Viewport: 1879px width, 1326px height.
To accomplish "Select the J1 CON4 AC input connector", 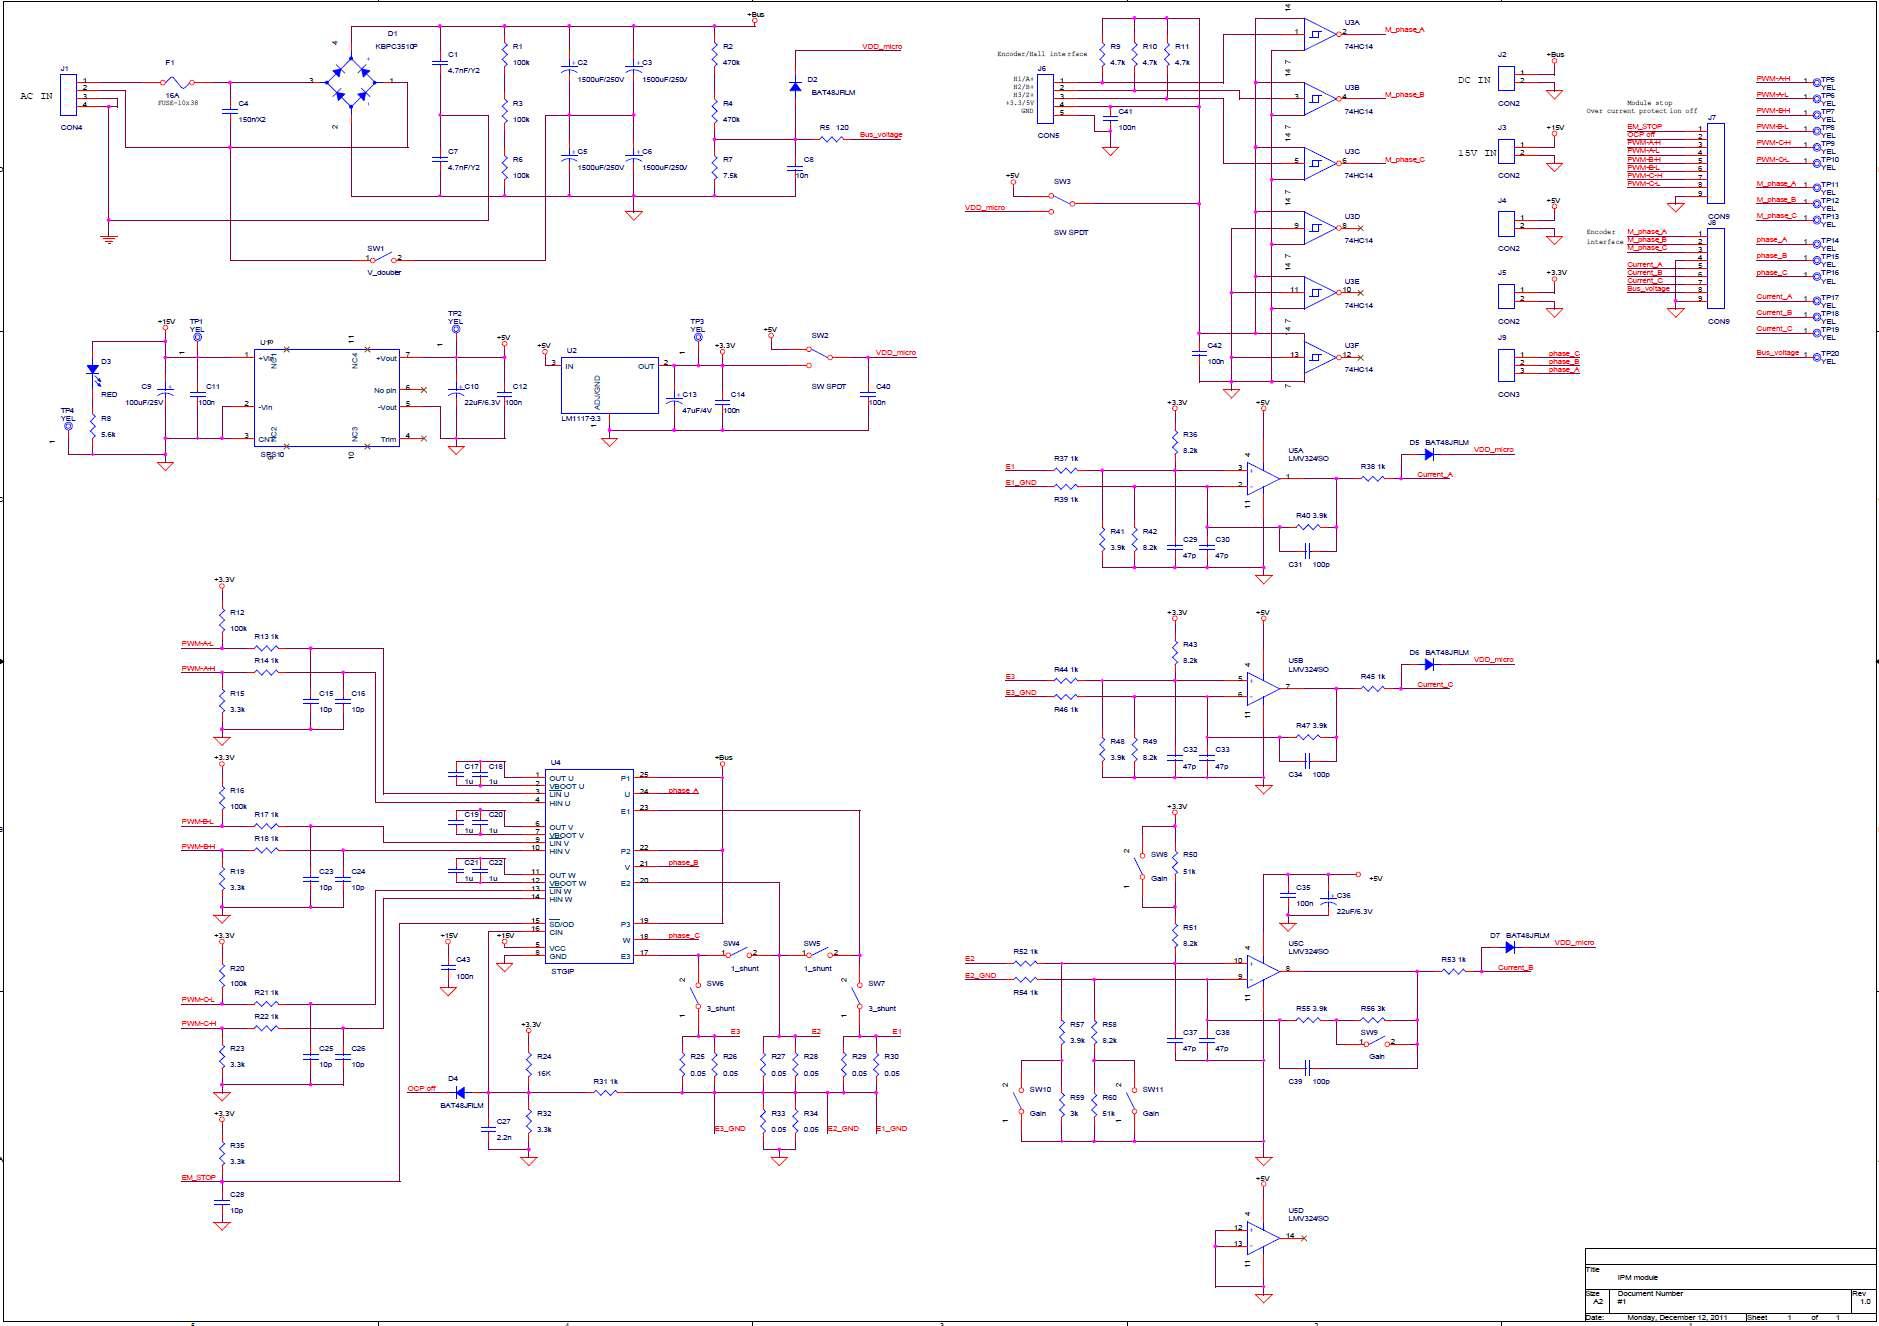I will [x=67, y=94].
